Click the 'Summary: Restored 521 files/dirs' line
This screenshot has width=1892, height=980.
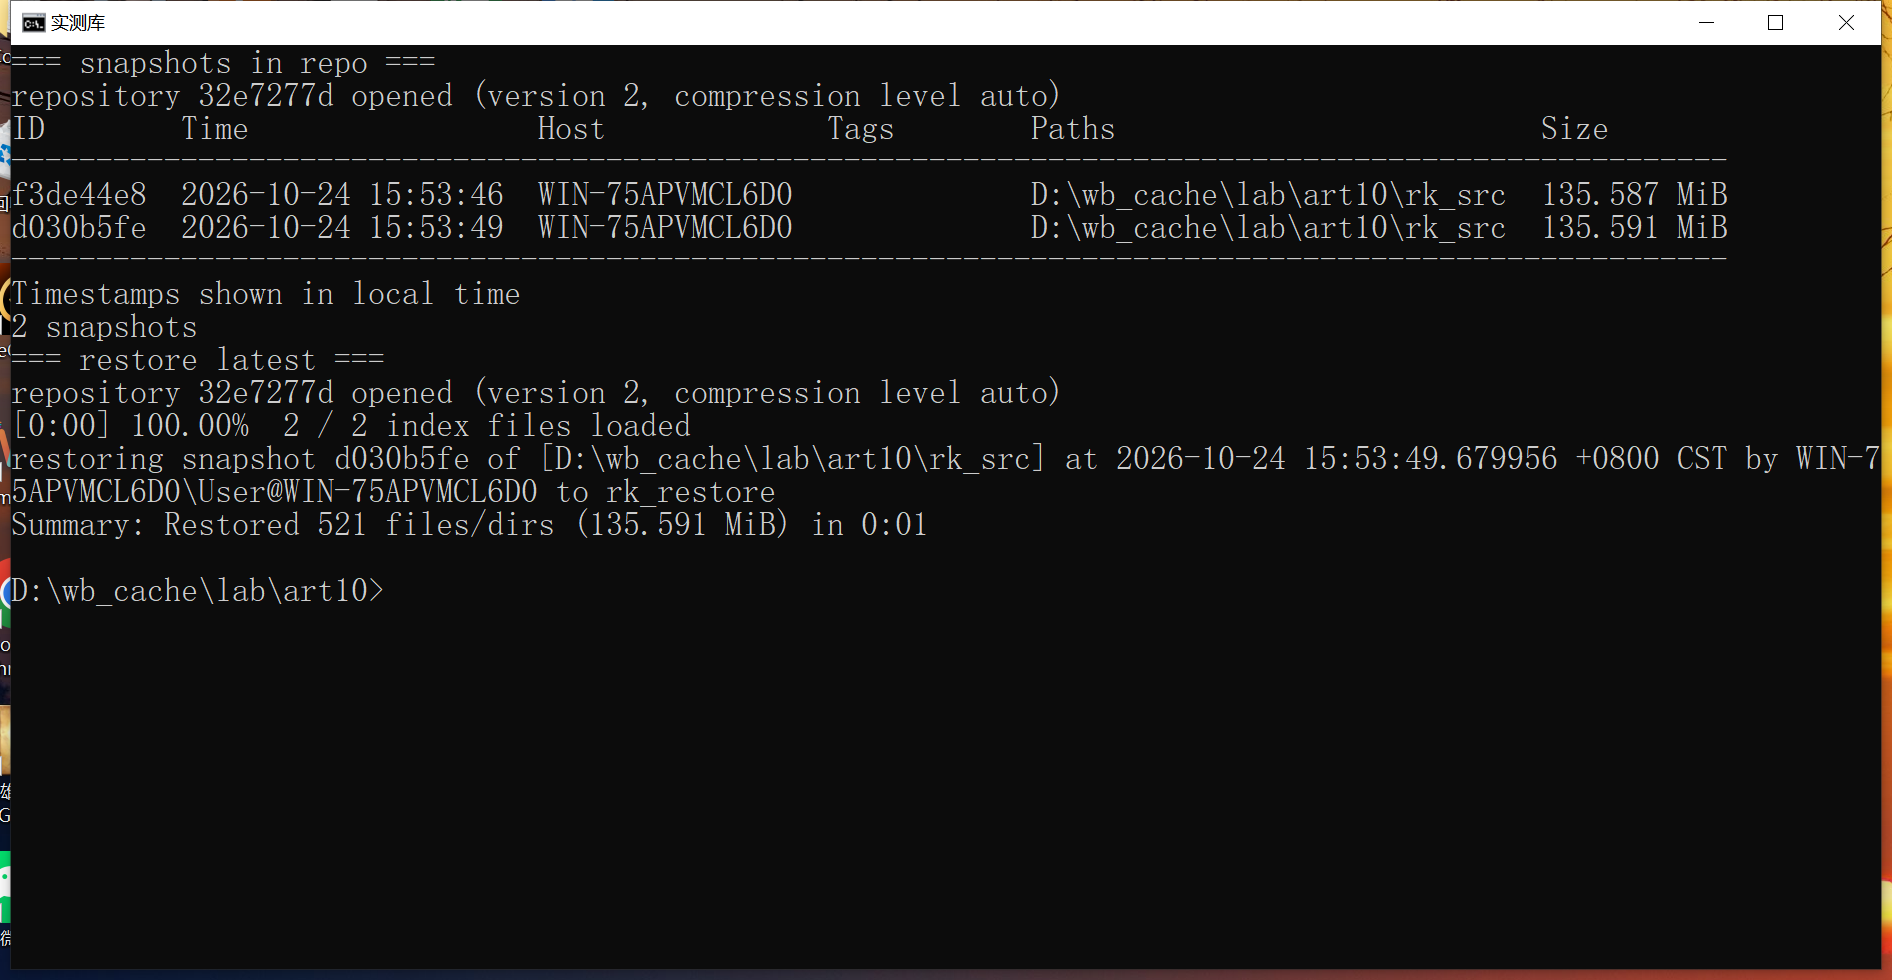pos(469,525)
